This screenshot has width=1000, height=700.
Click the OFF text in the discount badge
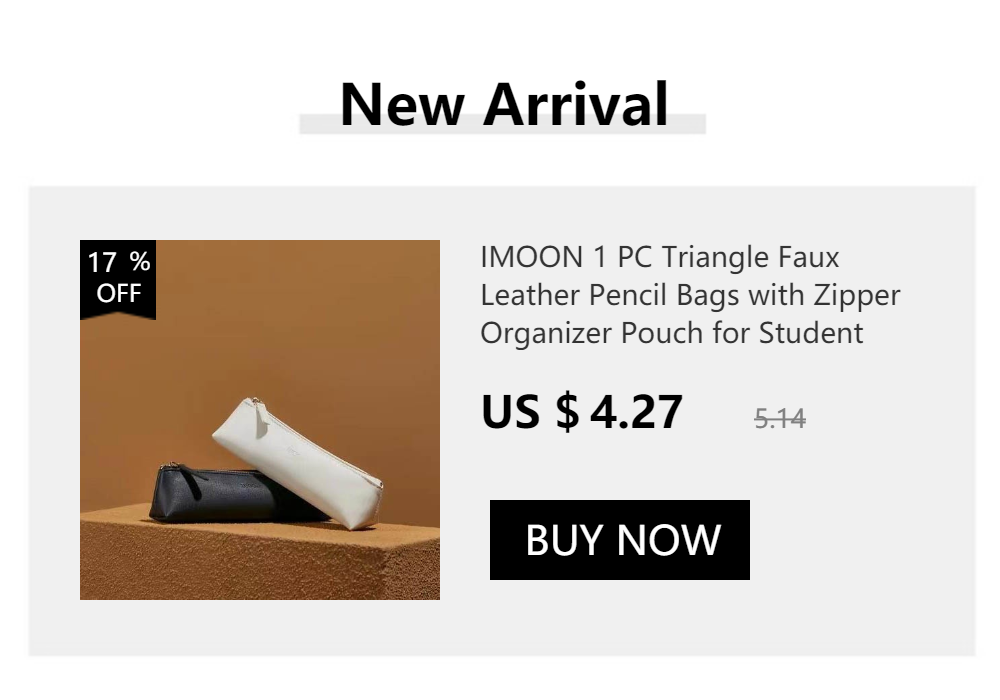(119, 293)
